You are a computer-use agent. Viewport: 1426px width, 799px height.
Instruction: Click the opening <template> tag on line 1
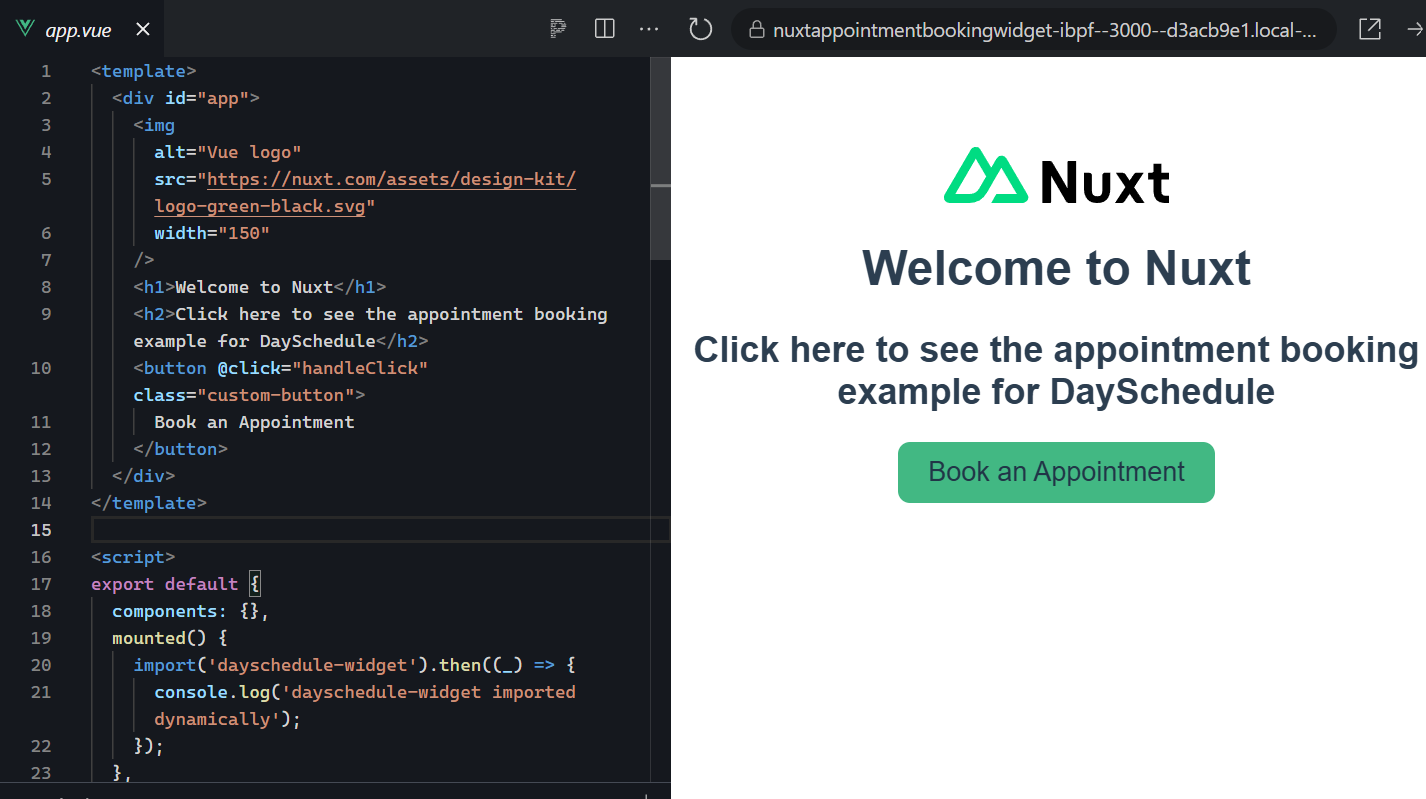(144, 71)
